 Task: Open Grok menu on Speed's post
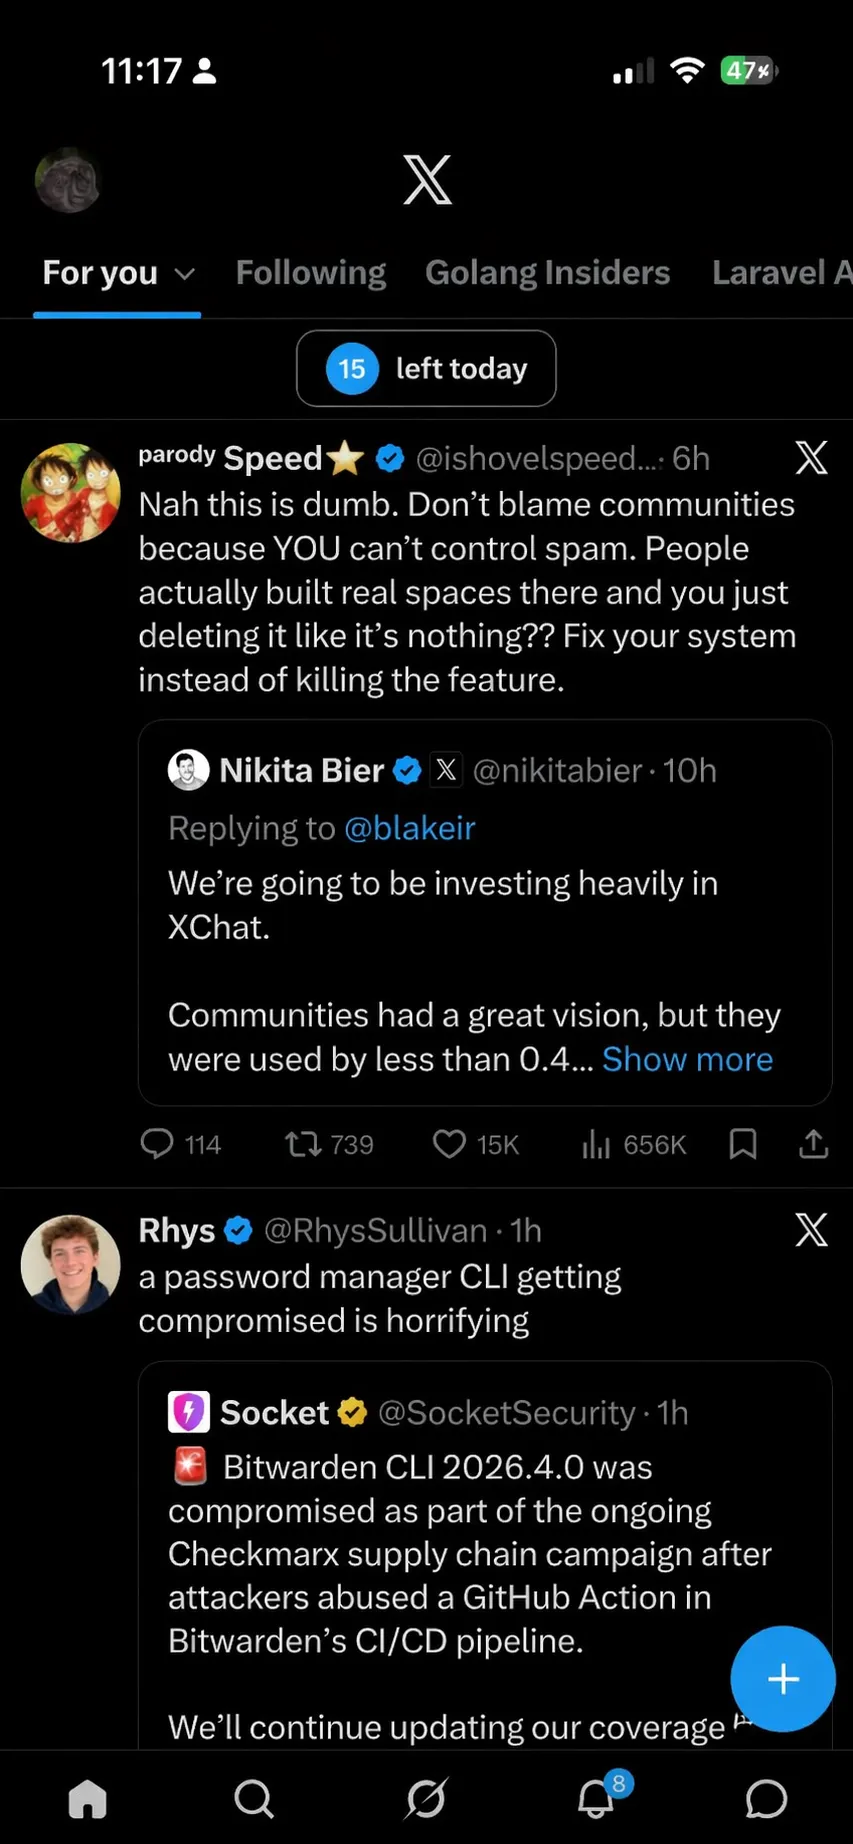point(811,458)
